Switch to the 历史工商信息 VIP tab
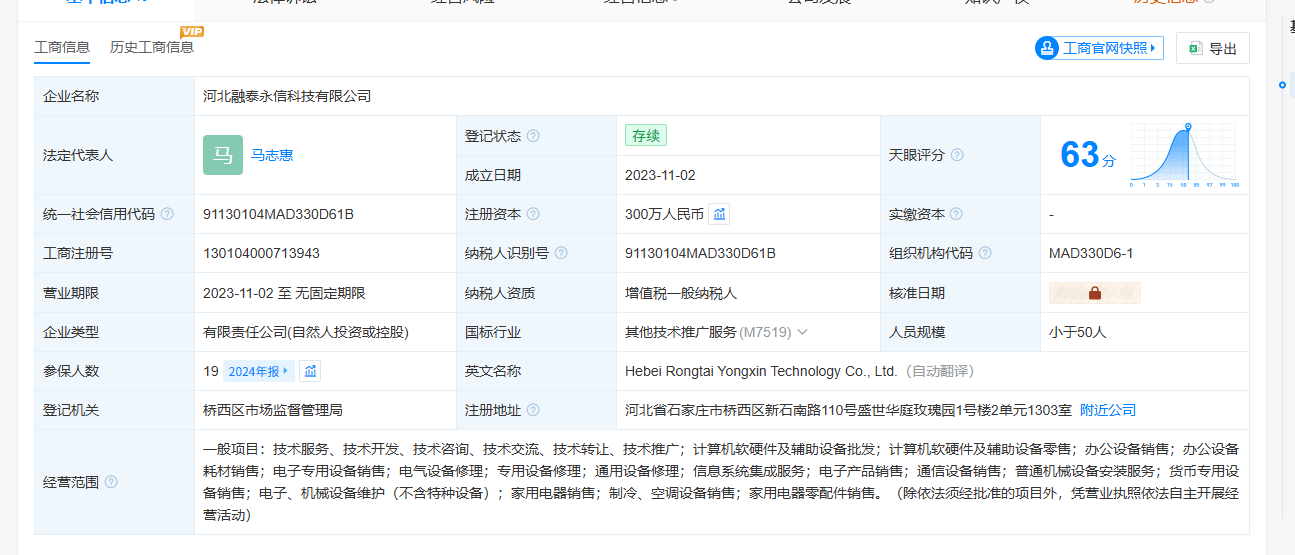The width and height of the screenshot is (1295, 555). point(151,47)
